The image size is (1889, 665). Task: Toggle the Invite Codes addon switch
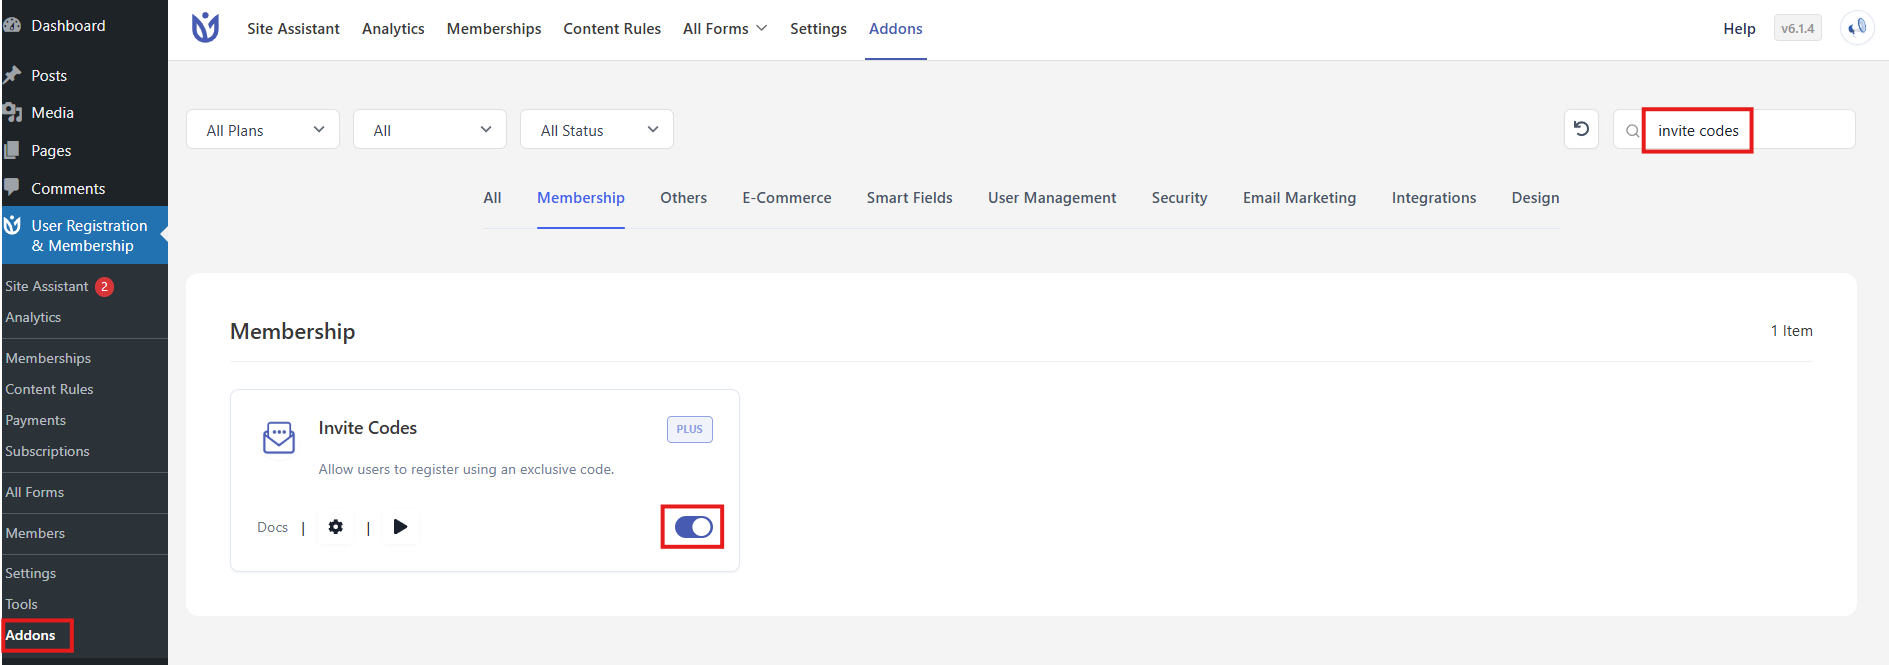[693, 527]
